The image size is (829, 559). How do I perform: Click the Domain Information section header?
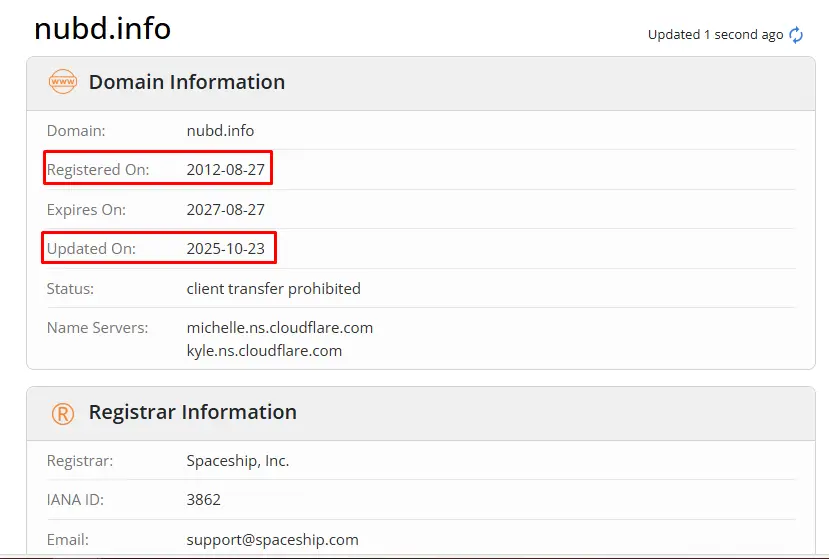[186, 82]
